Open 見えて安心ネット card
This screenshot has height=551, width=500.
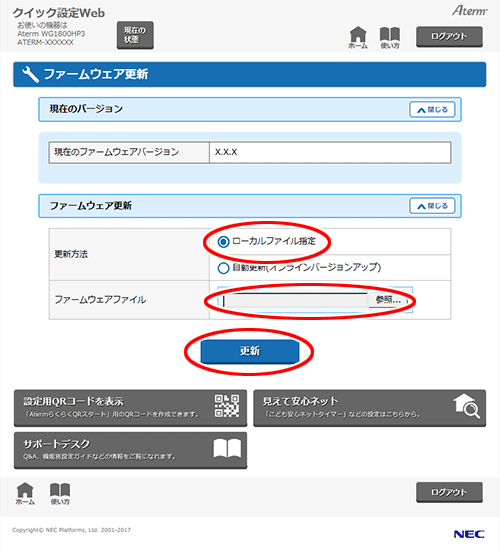(370, 408)
